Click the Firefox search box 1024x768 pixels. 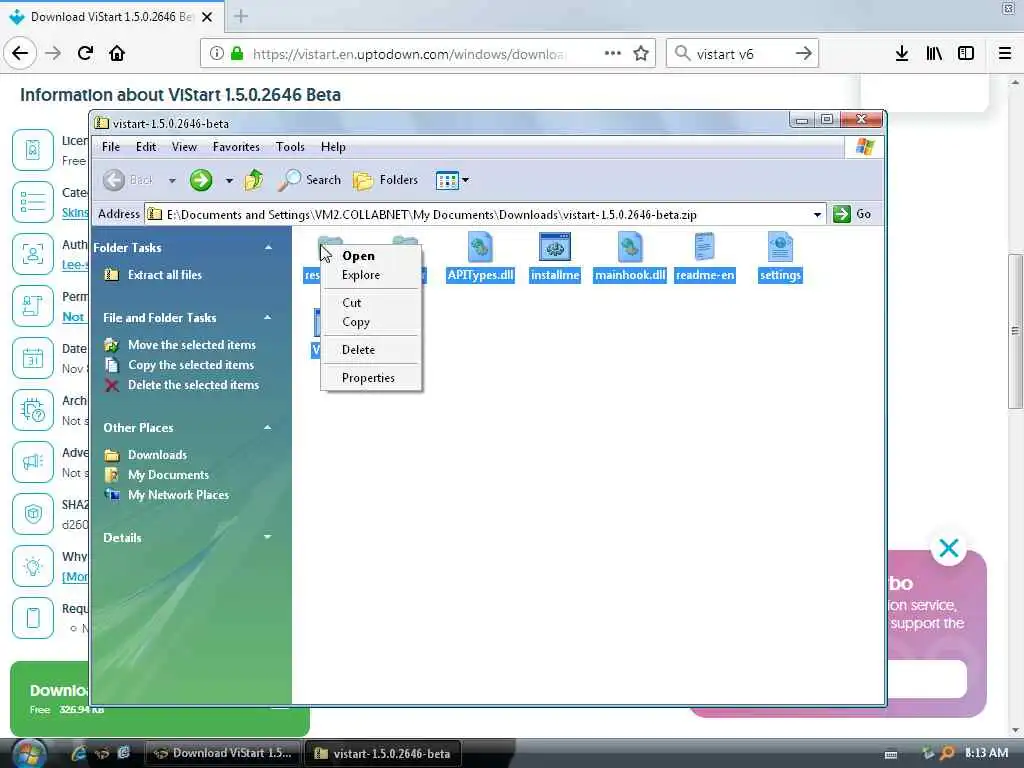[742, 54]
